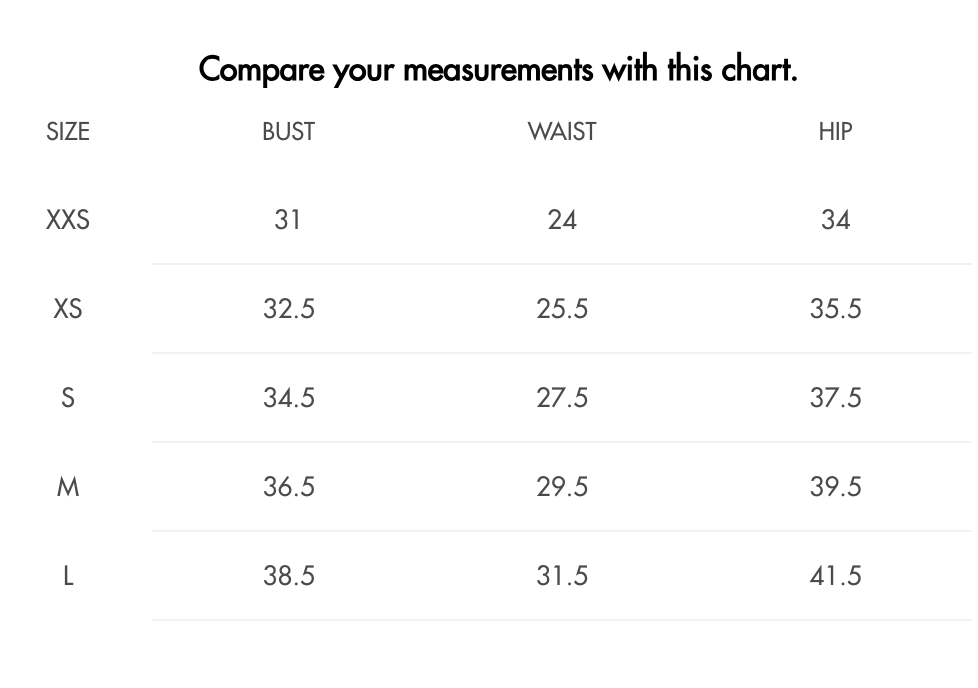Select the XS bust value 32.5
Screen dimensions: 978x688
pyautogui.click(x=289, y=309)
